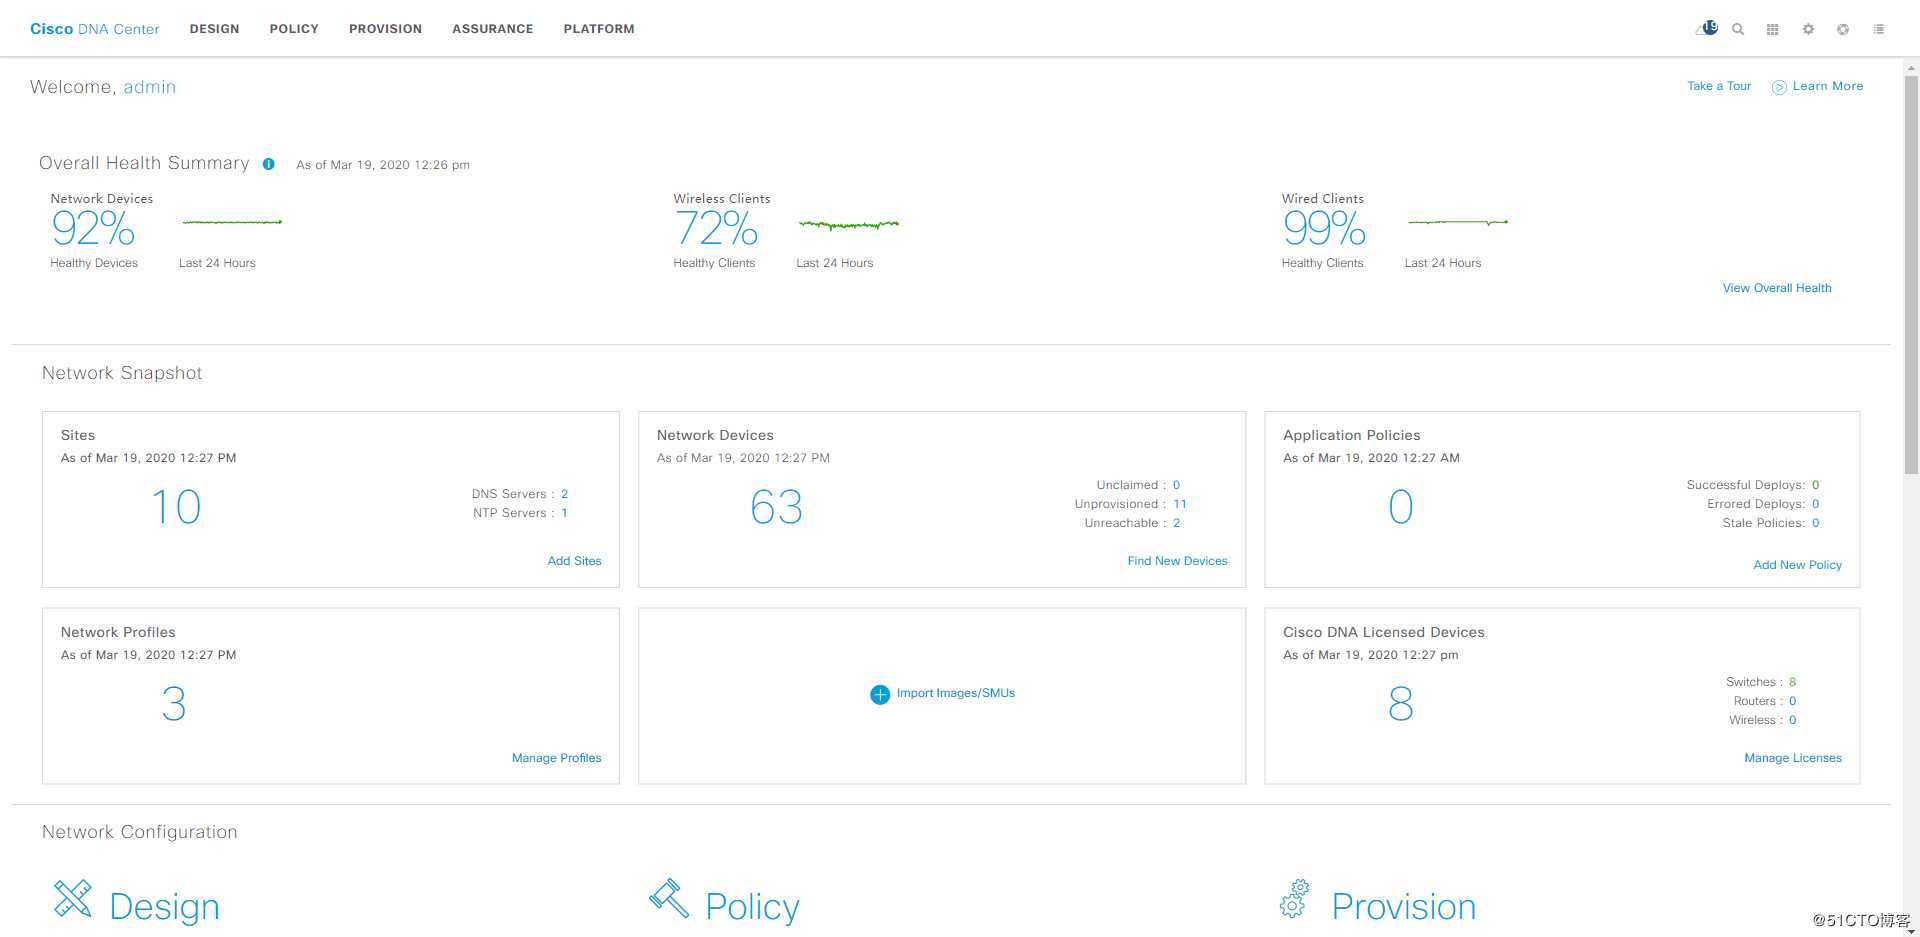Image resolution: width=1920 pixels, height=937 pixels.
Task: Open the notifications cloud icon with badge
Action: (x=1706, y=28)
